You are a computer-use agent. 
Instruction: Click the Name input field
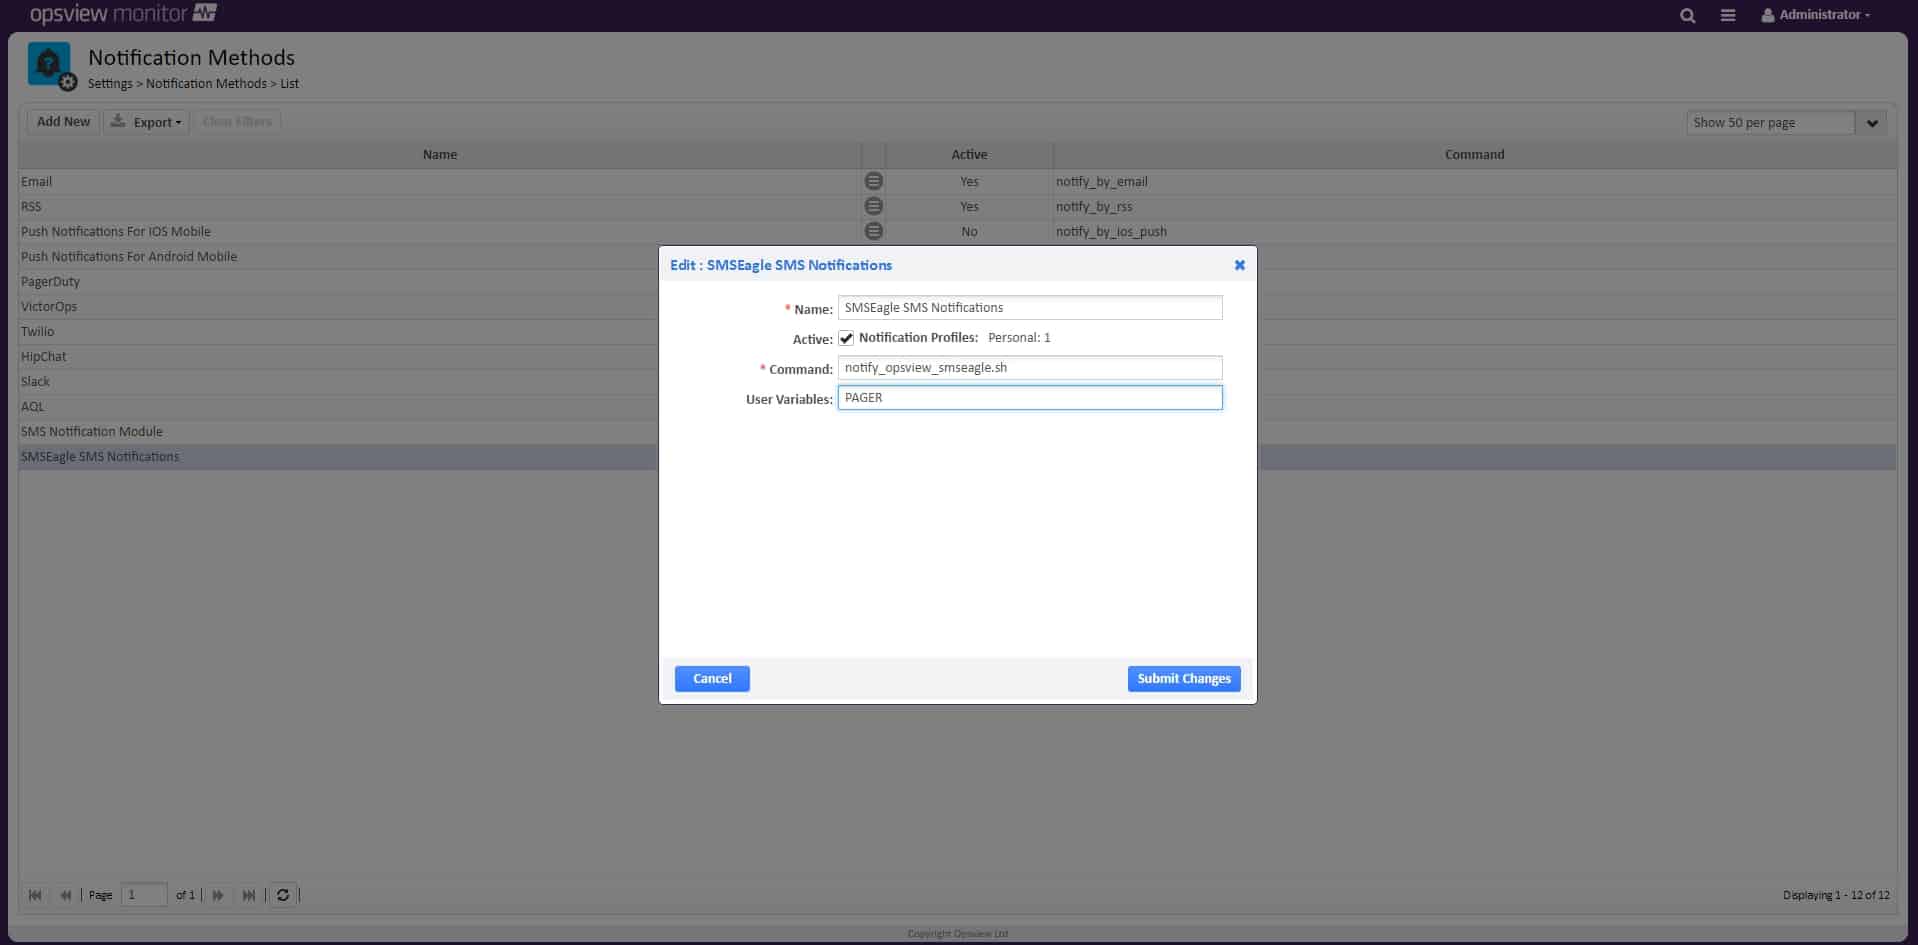pos(1030,308)
